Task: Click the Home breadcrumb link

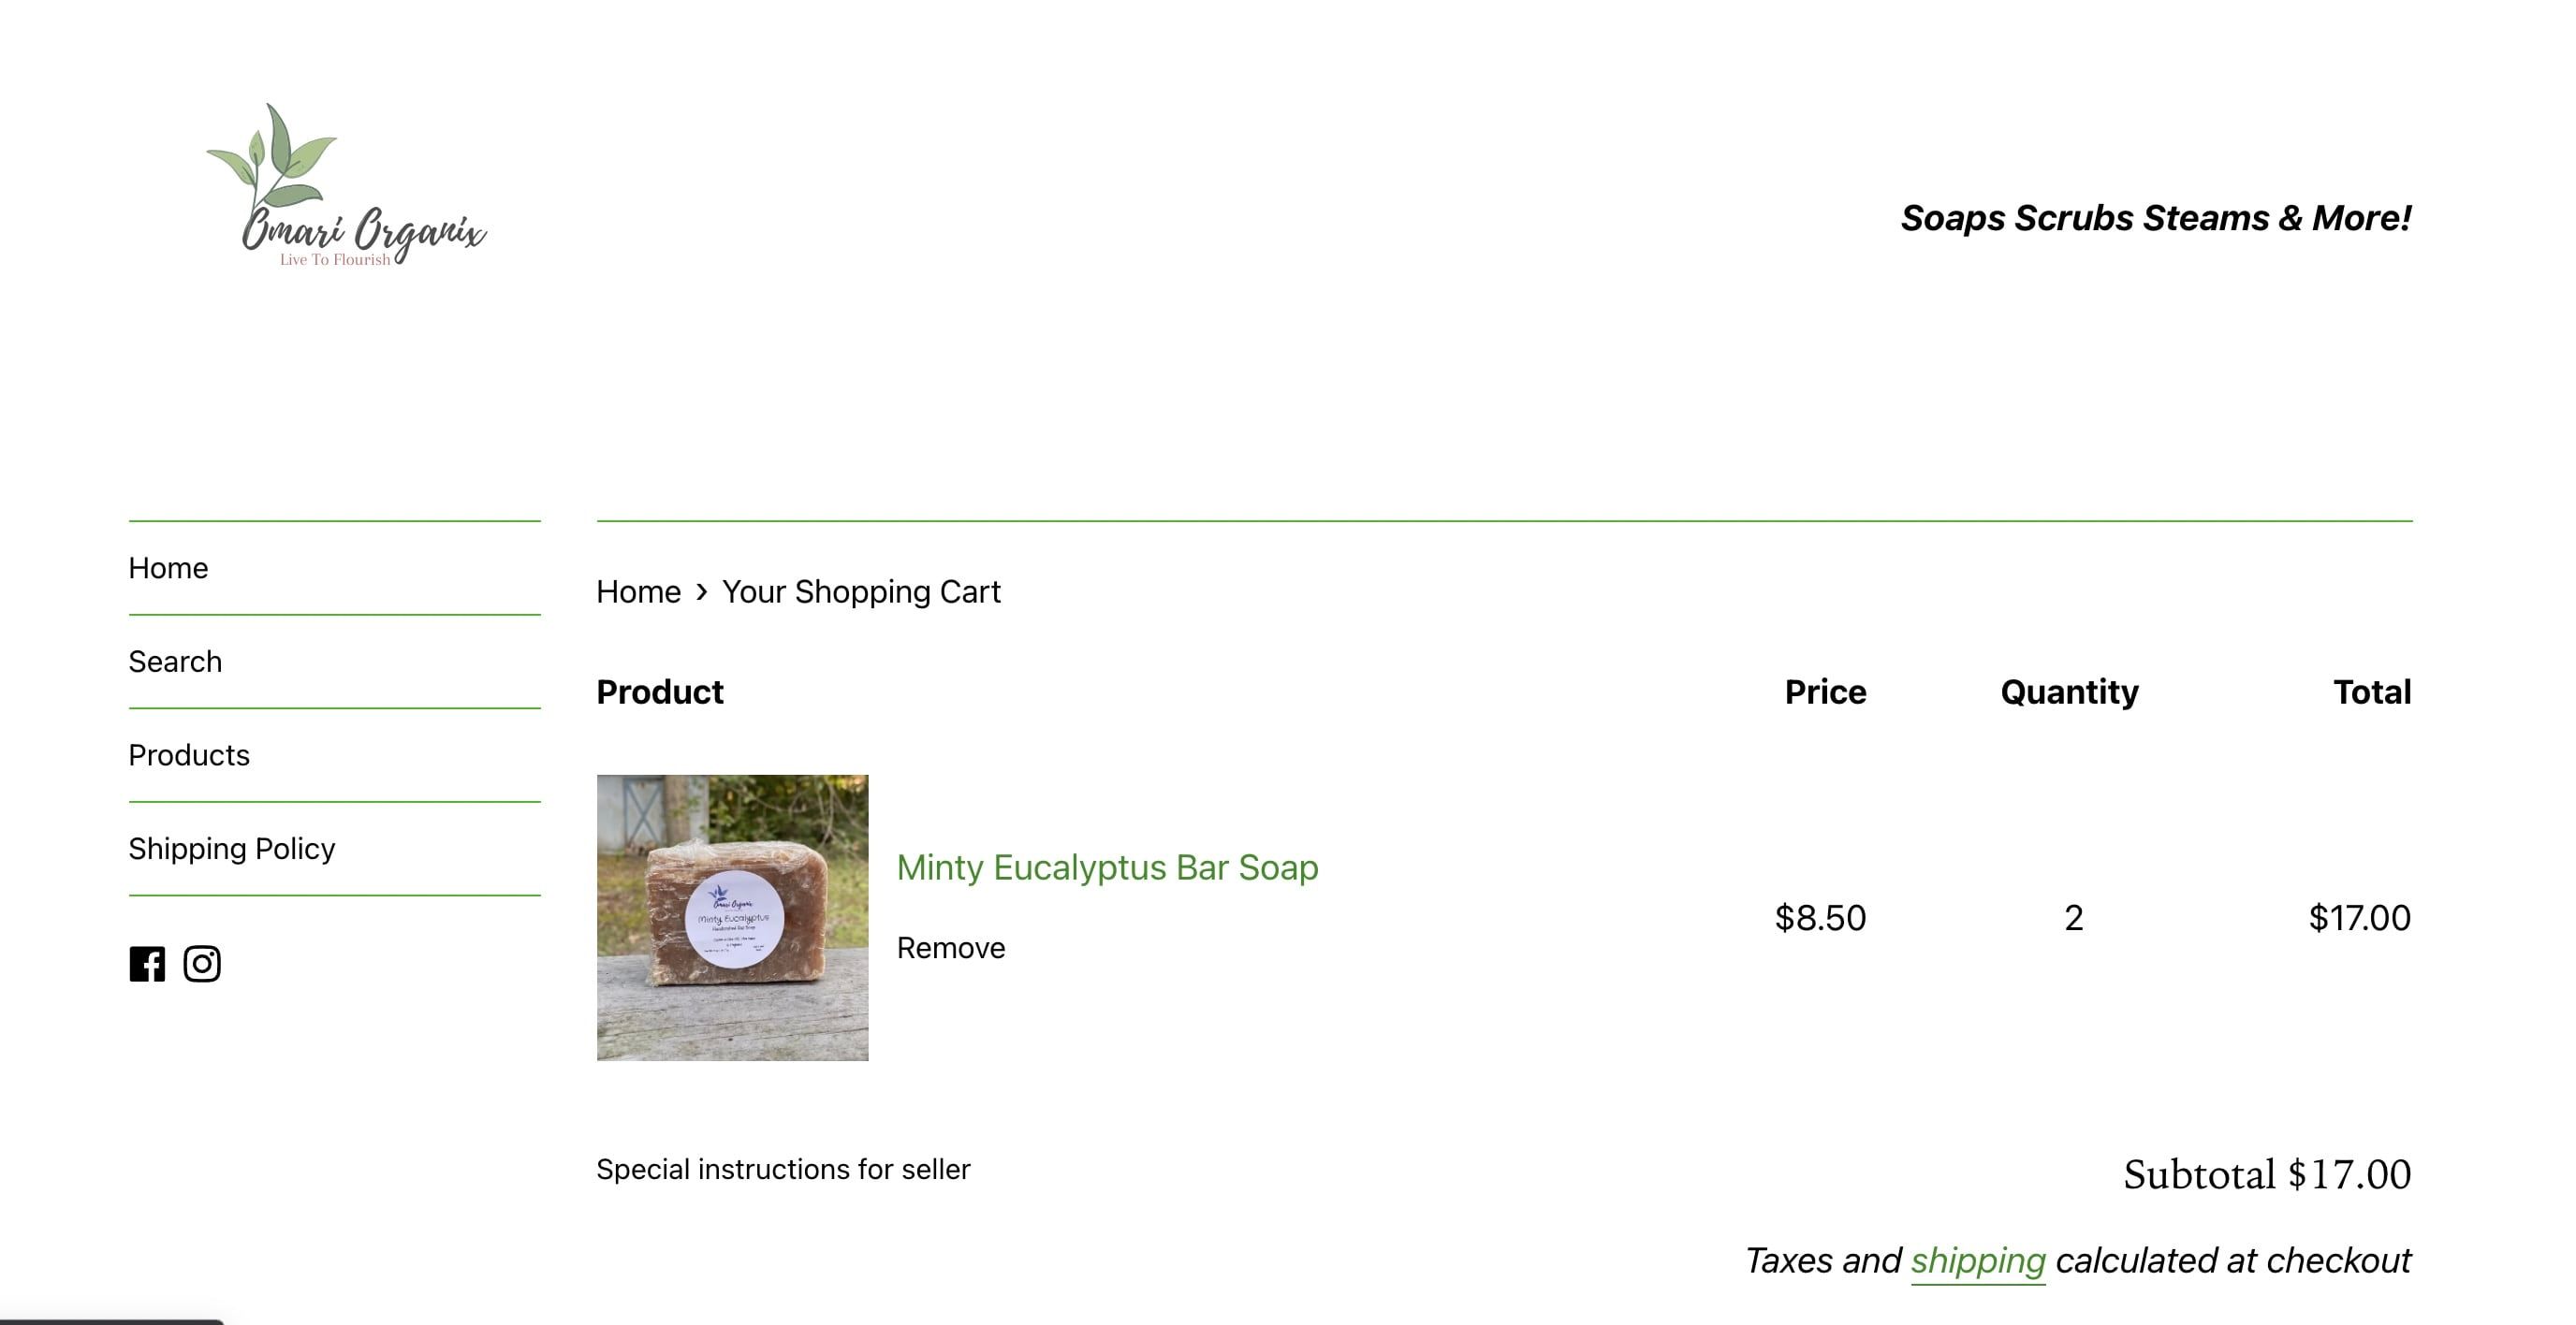Action: pos(638,592)
